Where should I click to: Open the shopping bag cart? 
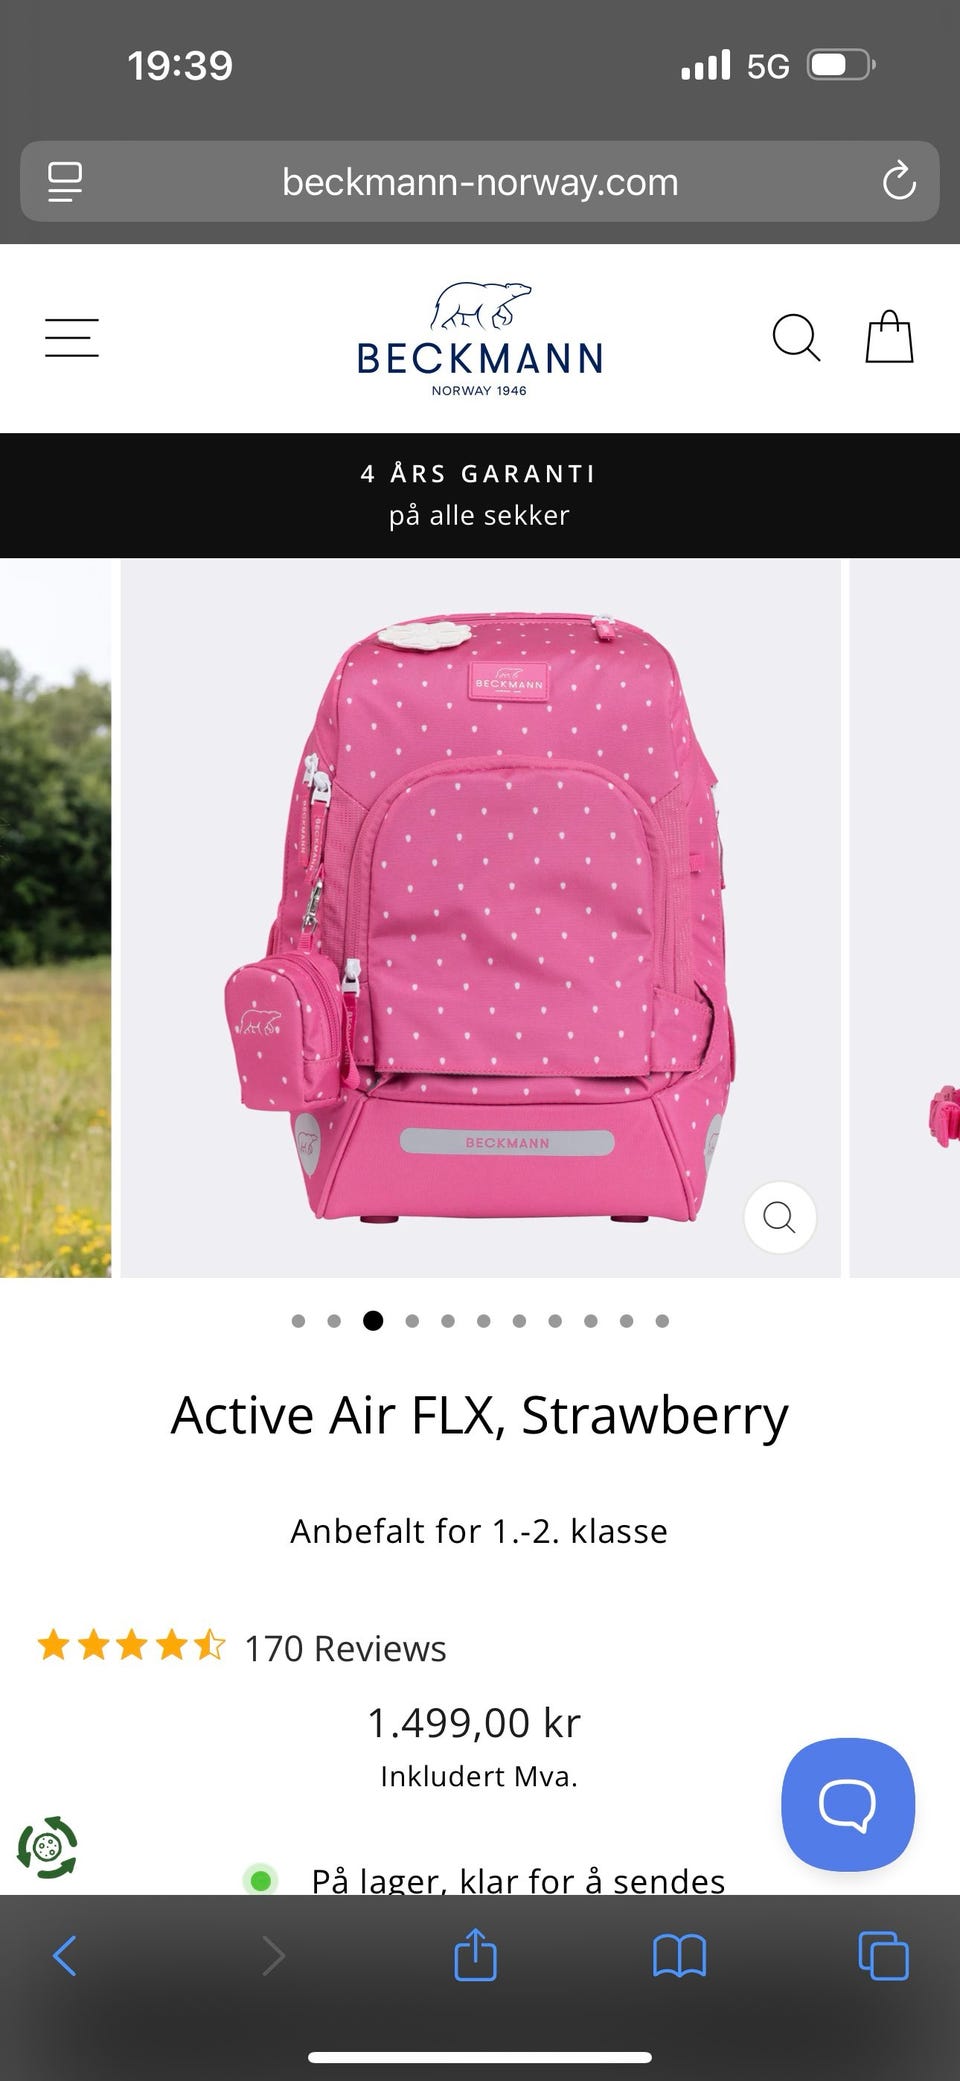point(889,337)
